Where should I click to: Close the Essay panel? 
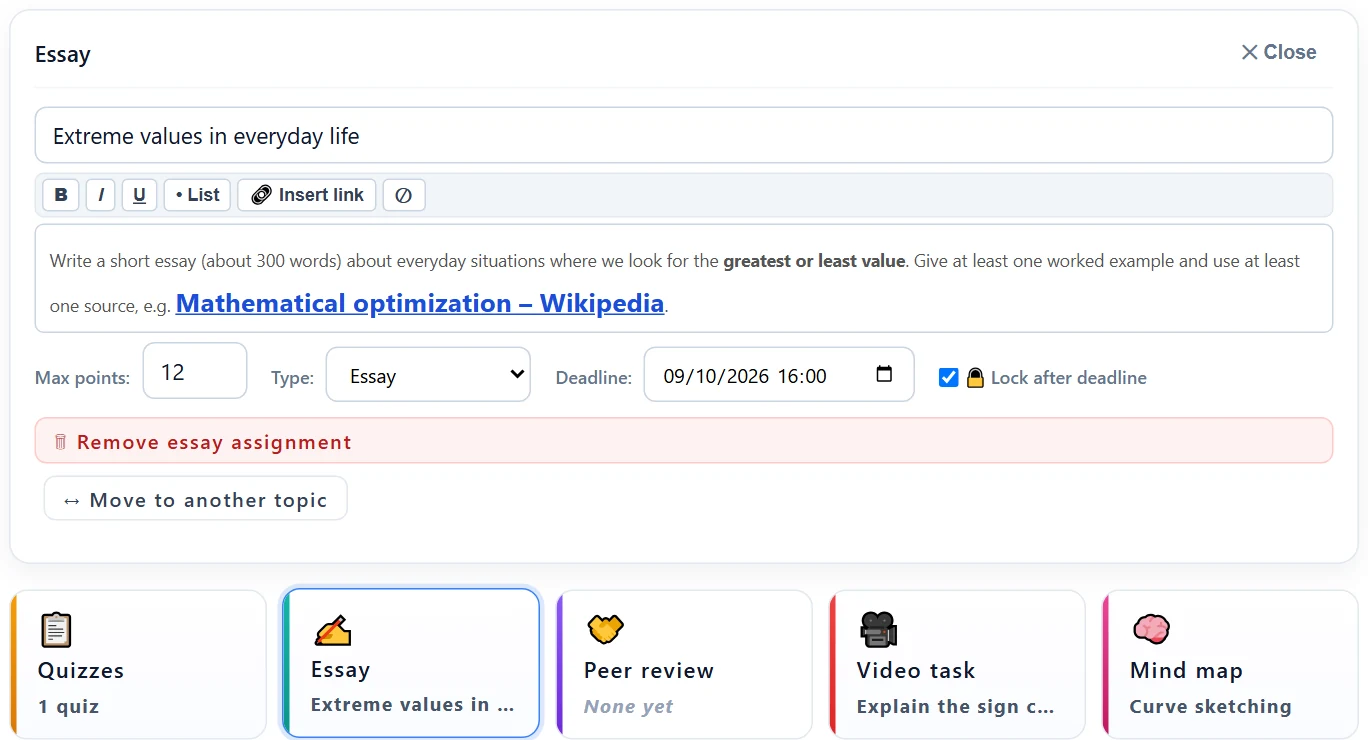[1278, 53]
